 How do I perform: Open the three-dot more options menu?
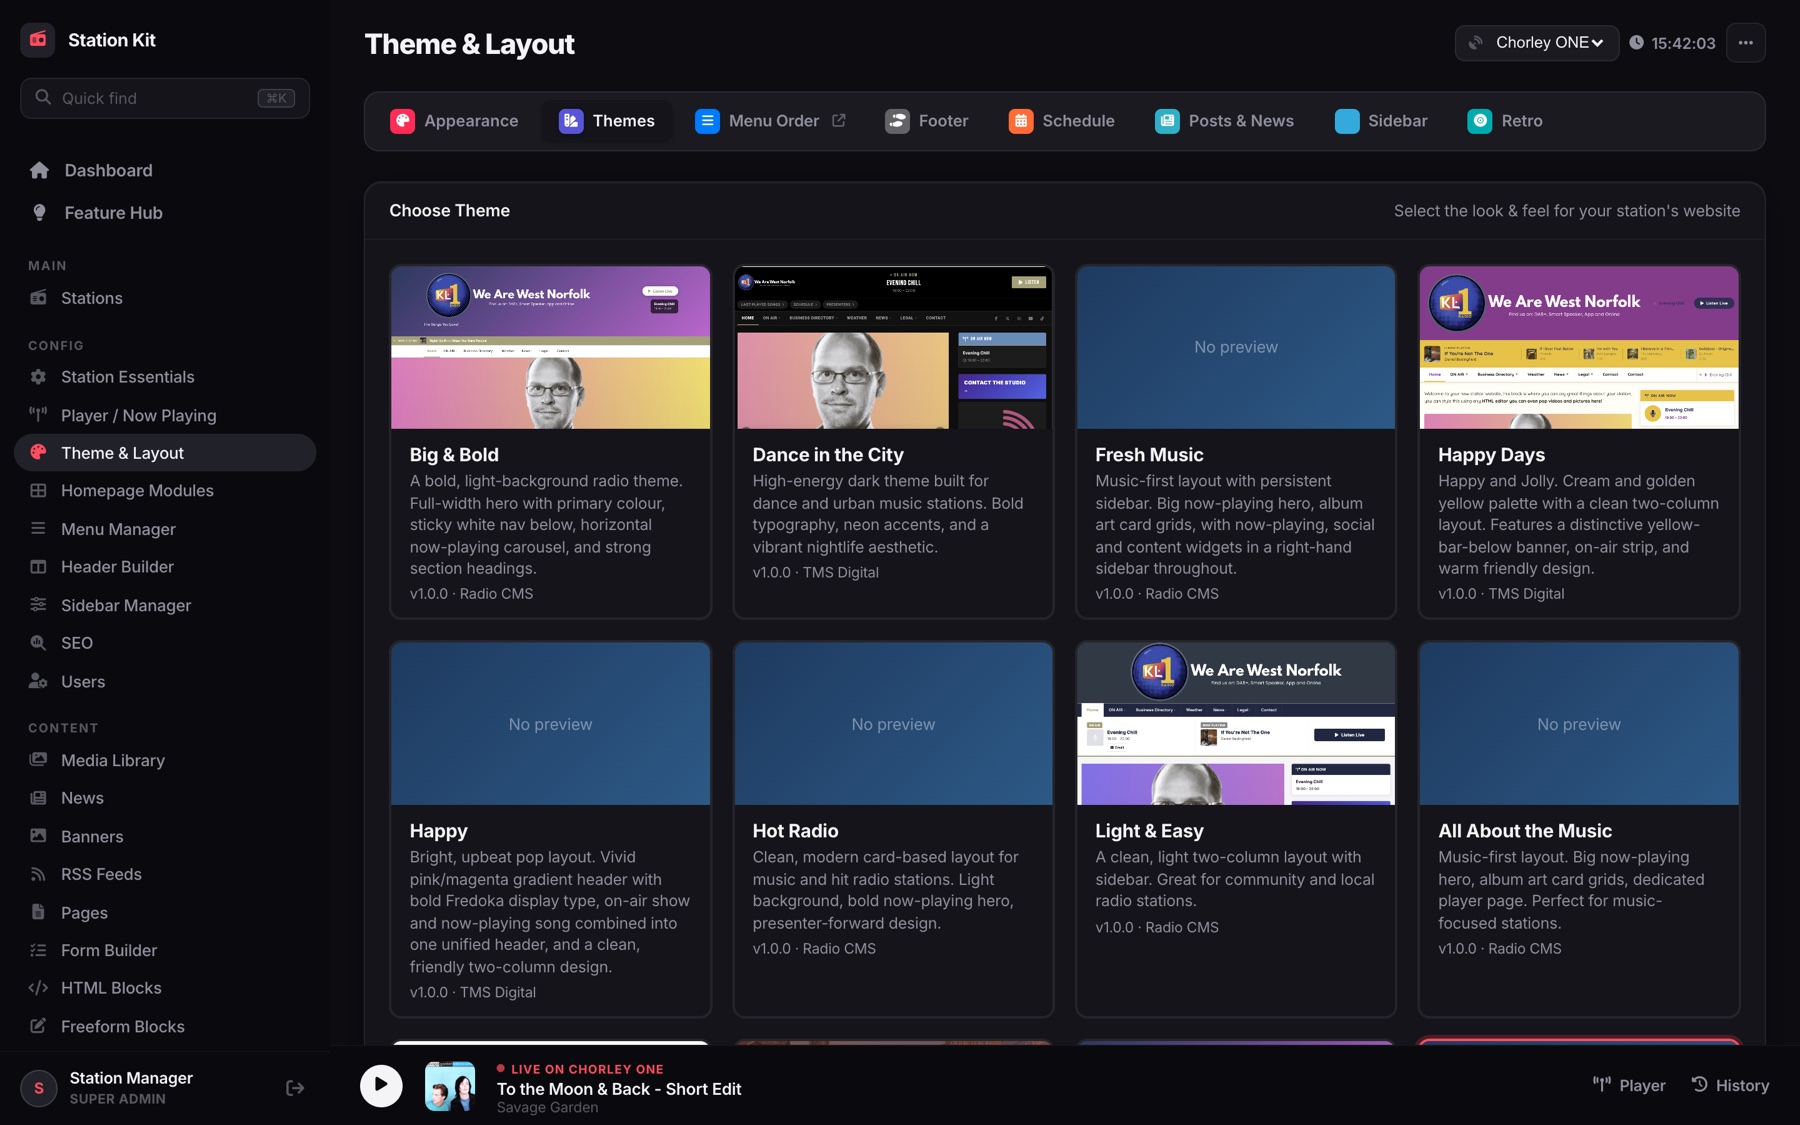coord(1745,43)
